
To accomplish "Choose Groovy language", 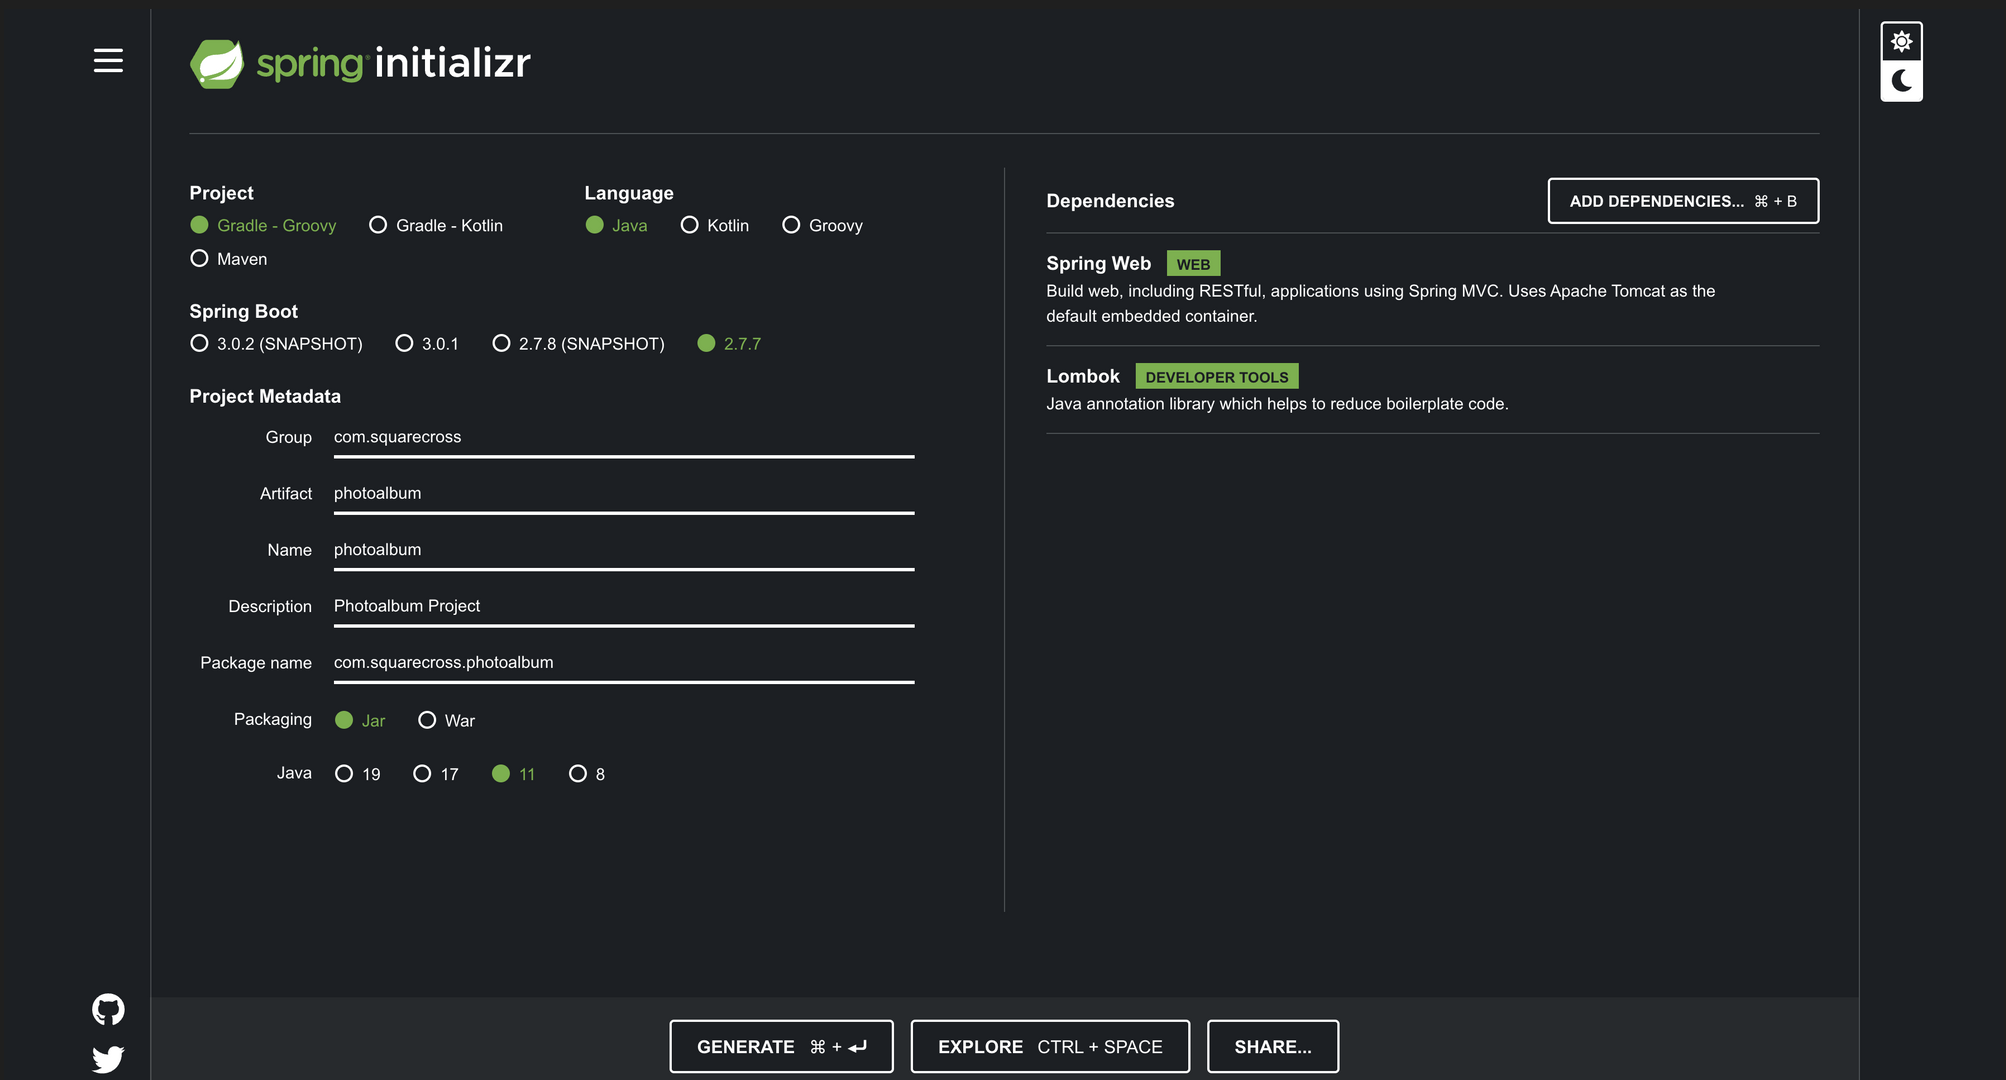I will pos(822,226).
